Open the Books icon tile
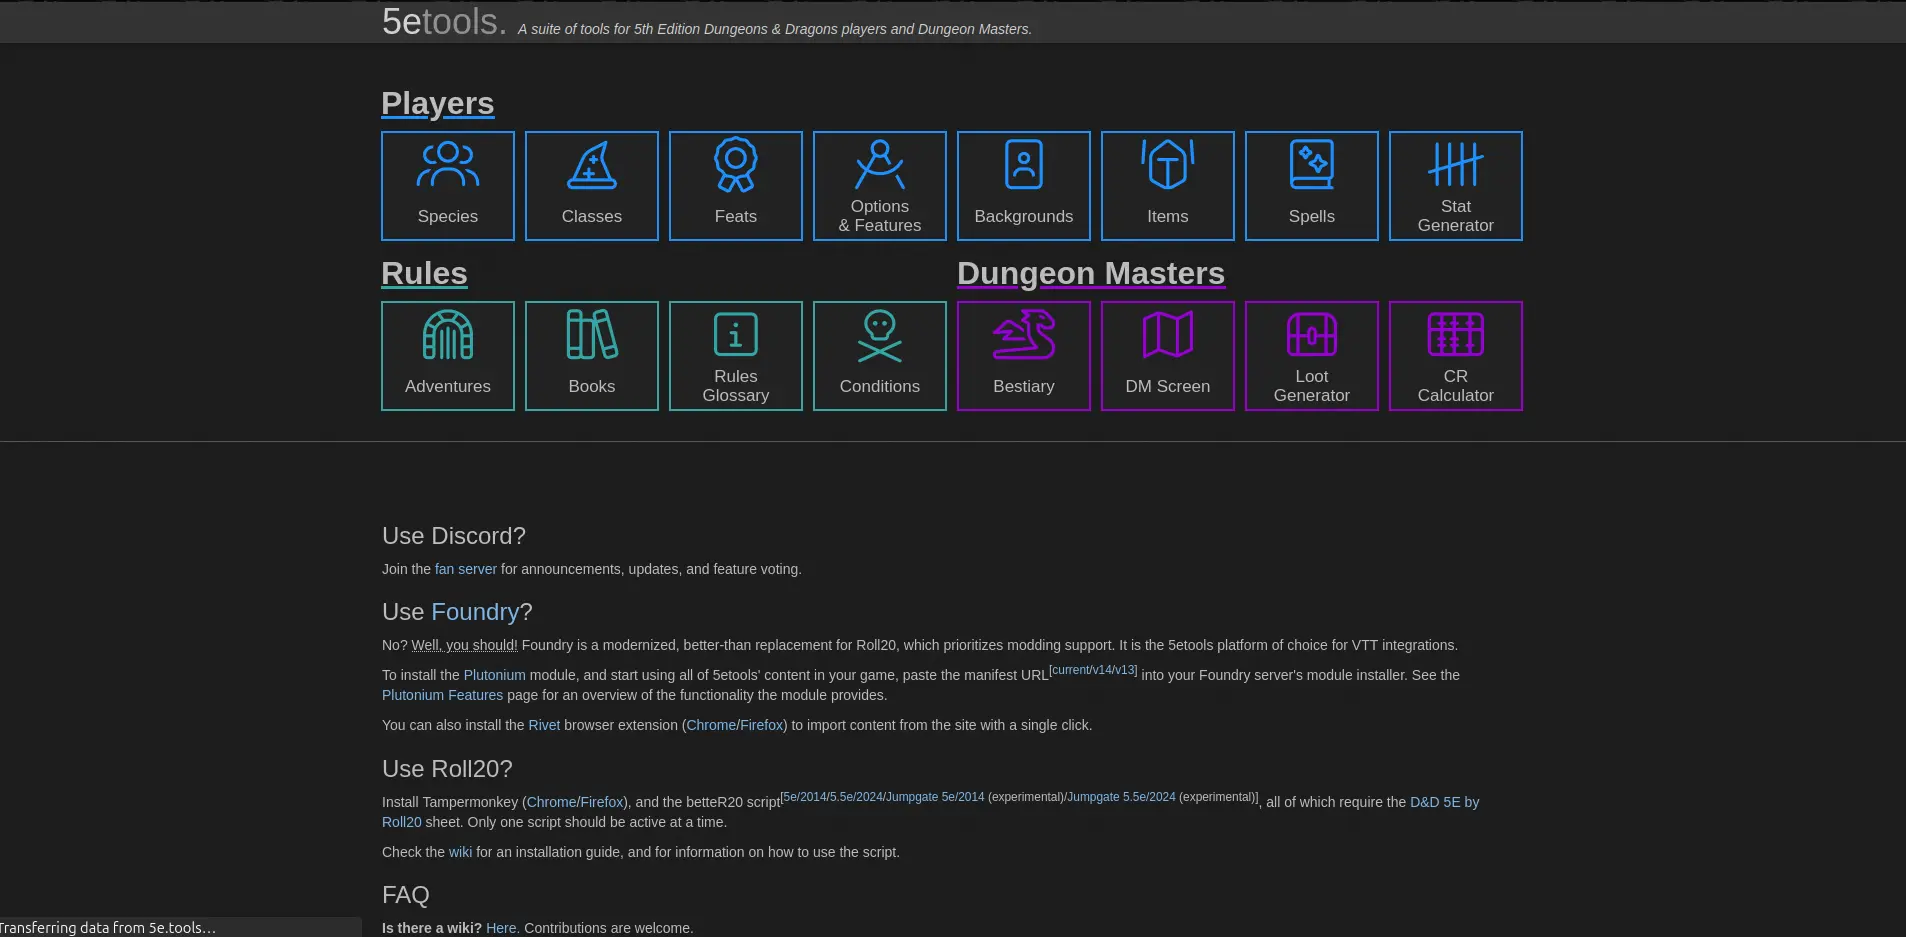The image size is (1906, 937). point(592,356)
